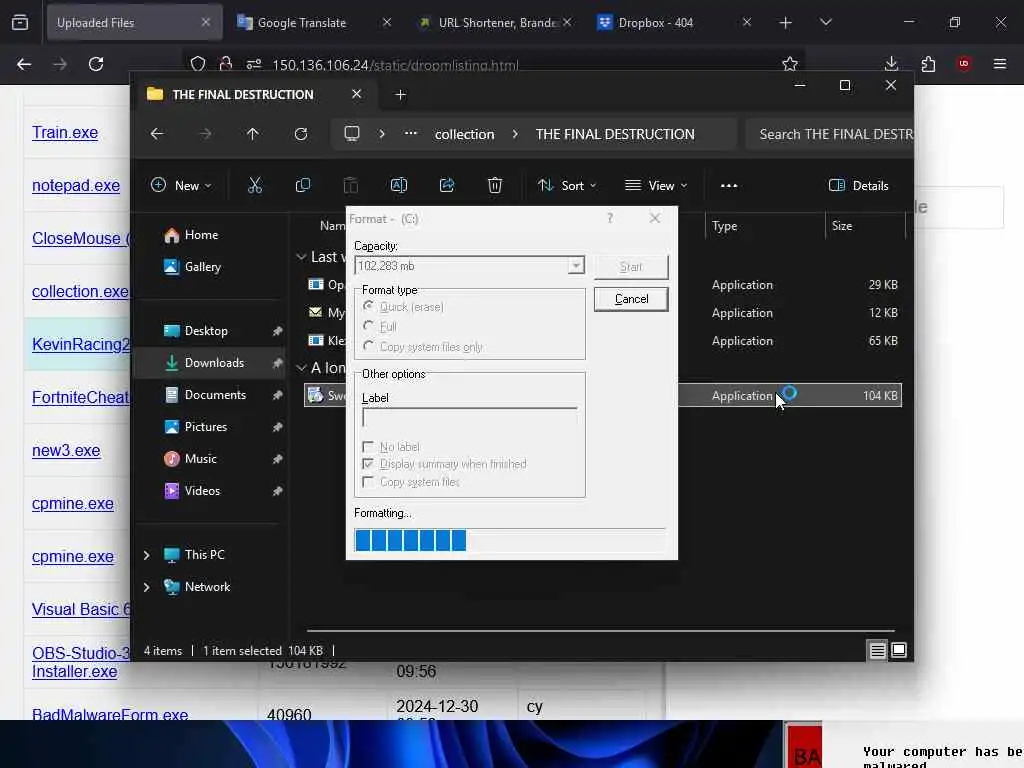
Task: Click the Copy icon in Explorer toolbar
Action: (x=303, y=185)
